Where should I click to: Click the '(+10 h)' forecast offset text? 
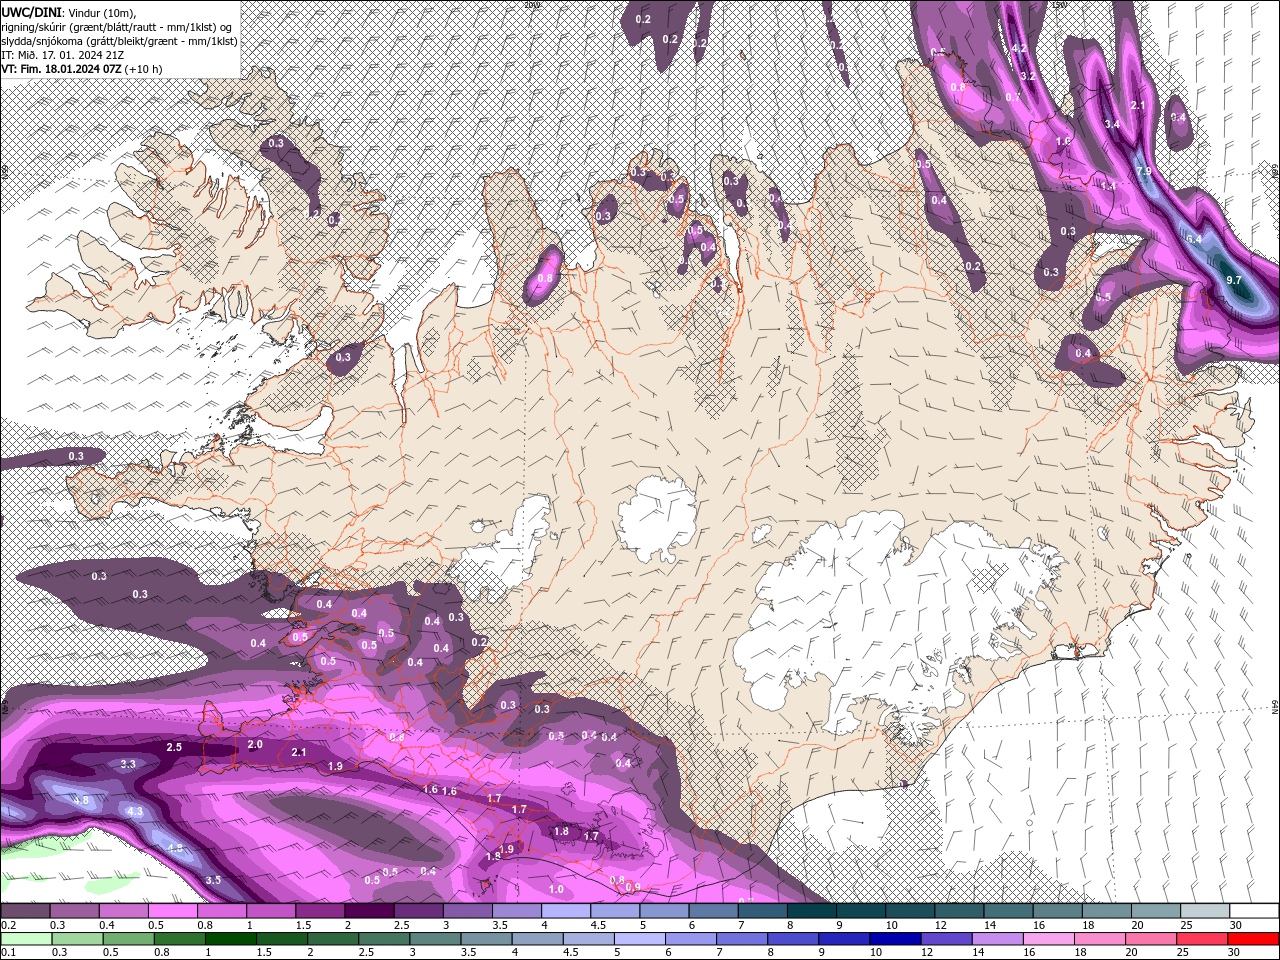(x=144, y=69)
